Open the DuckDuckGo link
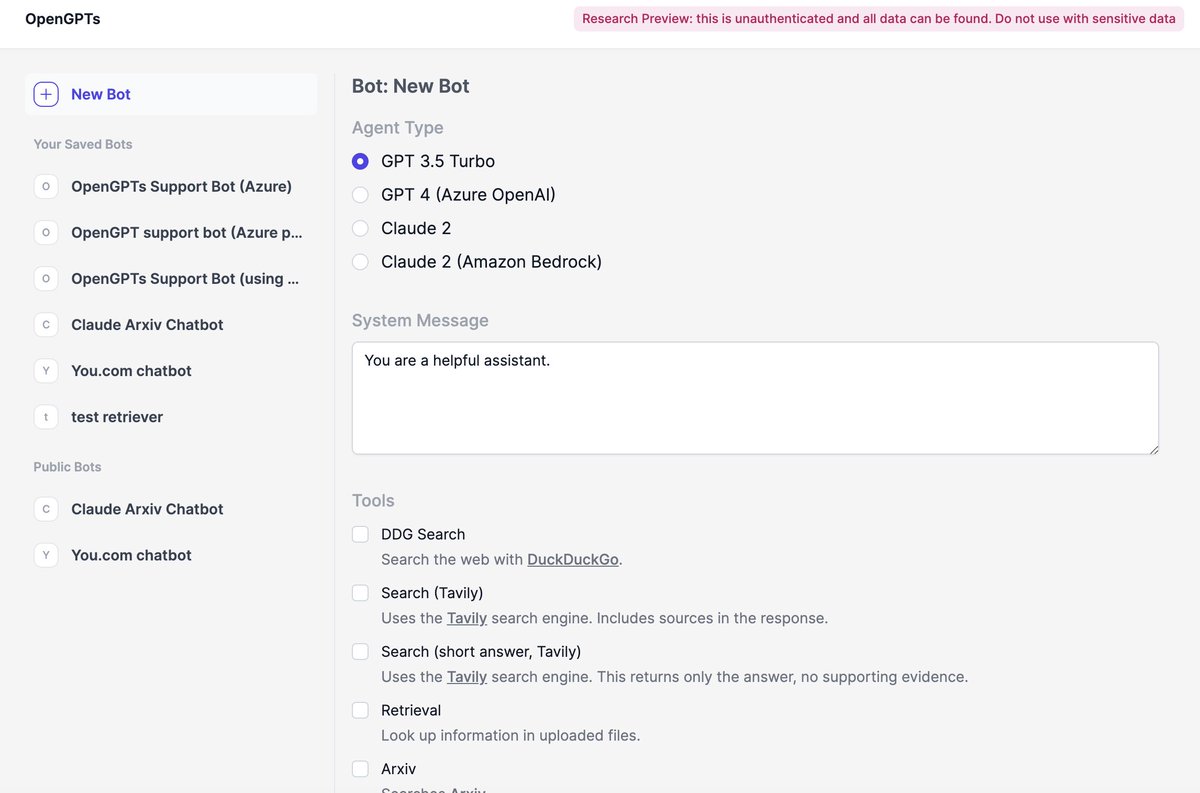Image resolution: width=1200 pixels, height=793 pixels. 573,560
